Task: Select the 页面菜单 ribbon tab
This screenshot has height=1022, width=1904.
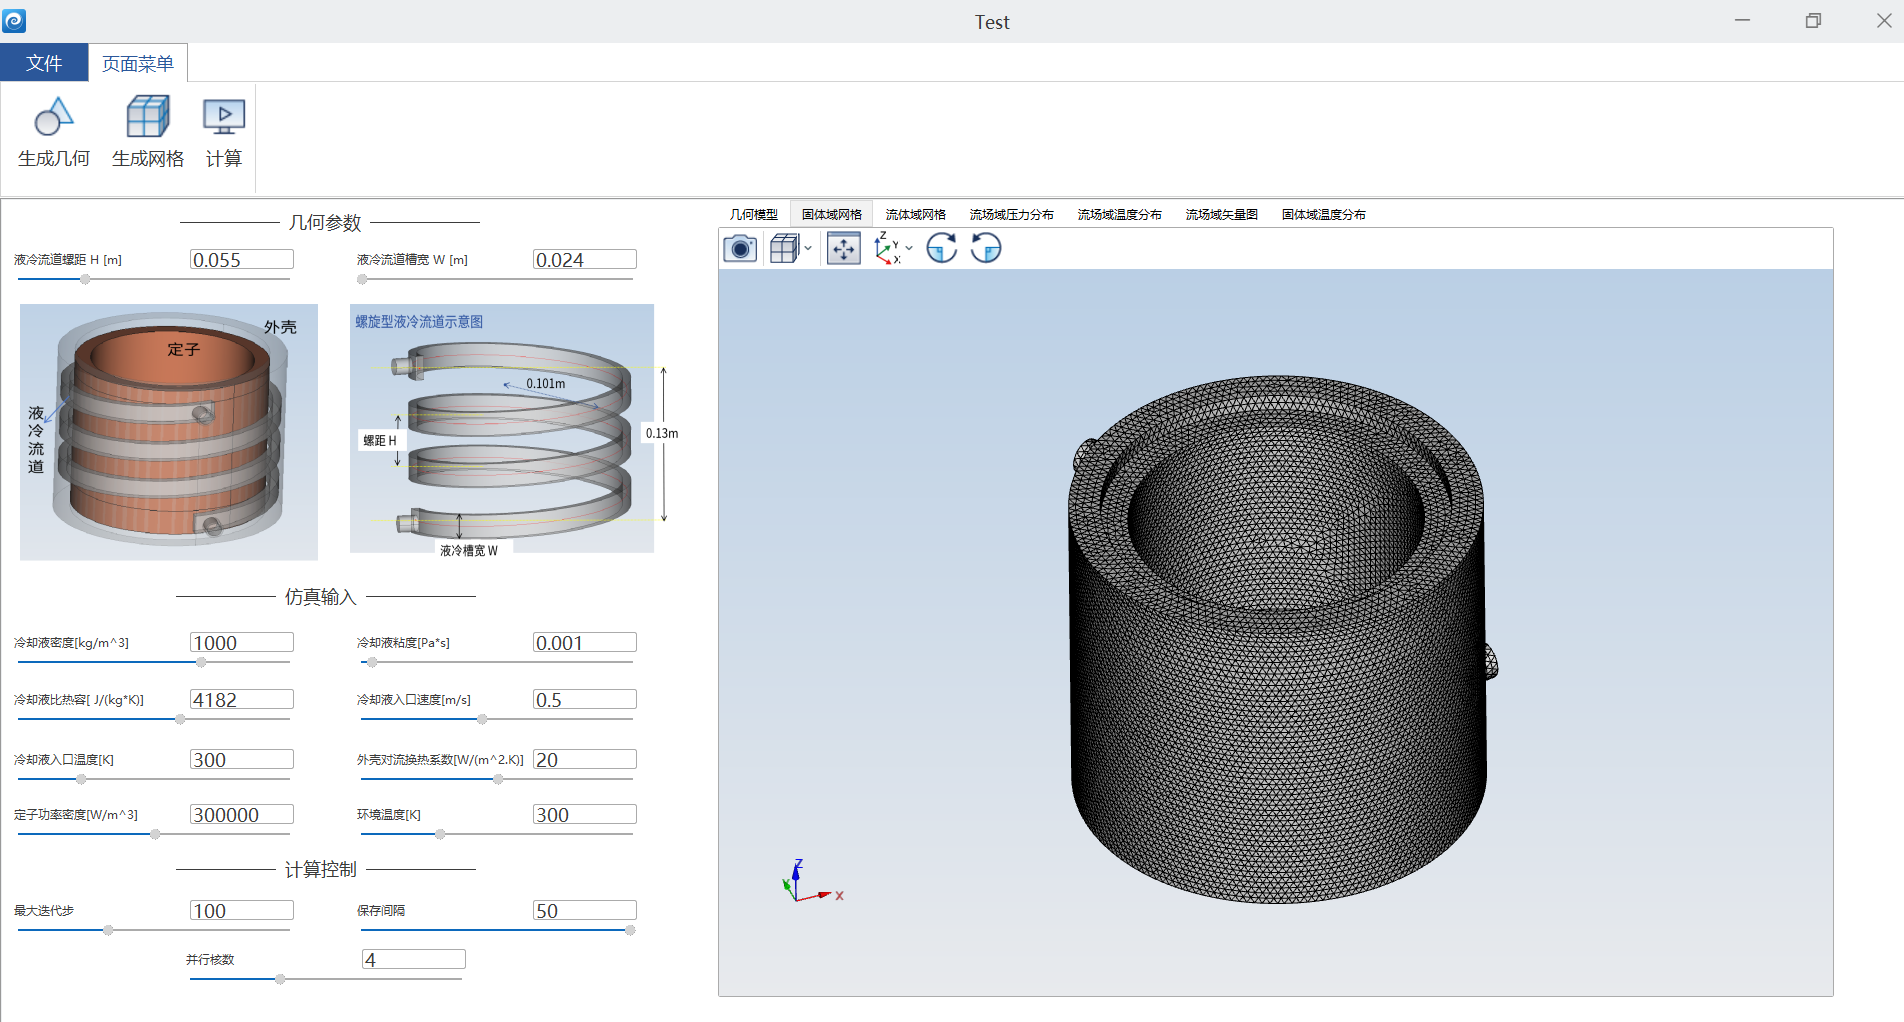Action: coord(138,63)
